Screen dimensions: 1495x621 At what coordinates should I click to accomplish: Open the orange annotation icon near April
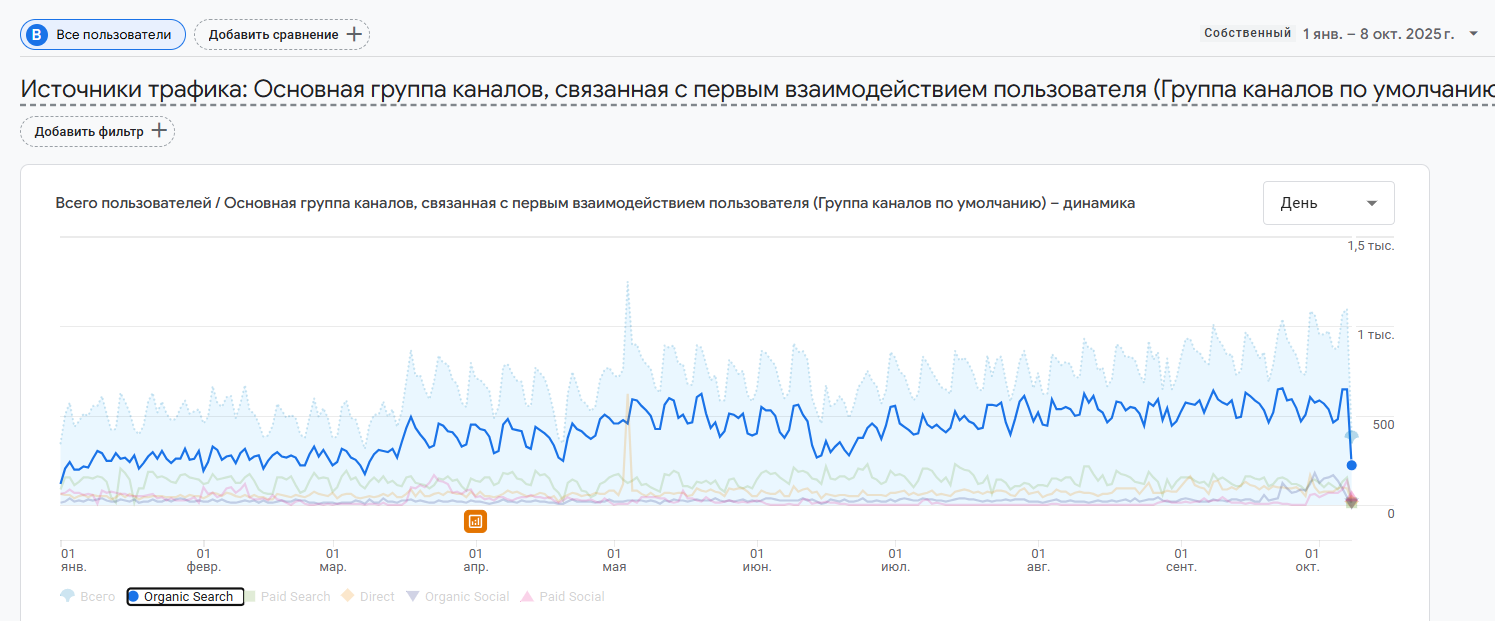tap(476, 520)
